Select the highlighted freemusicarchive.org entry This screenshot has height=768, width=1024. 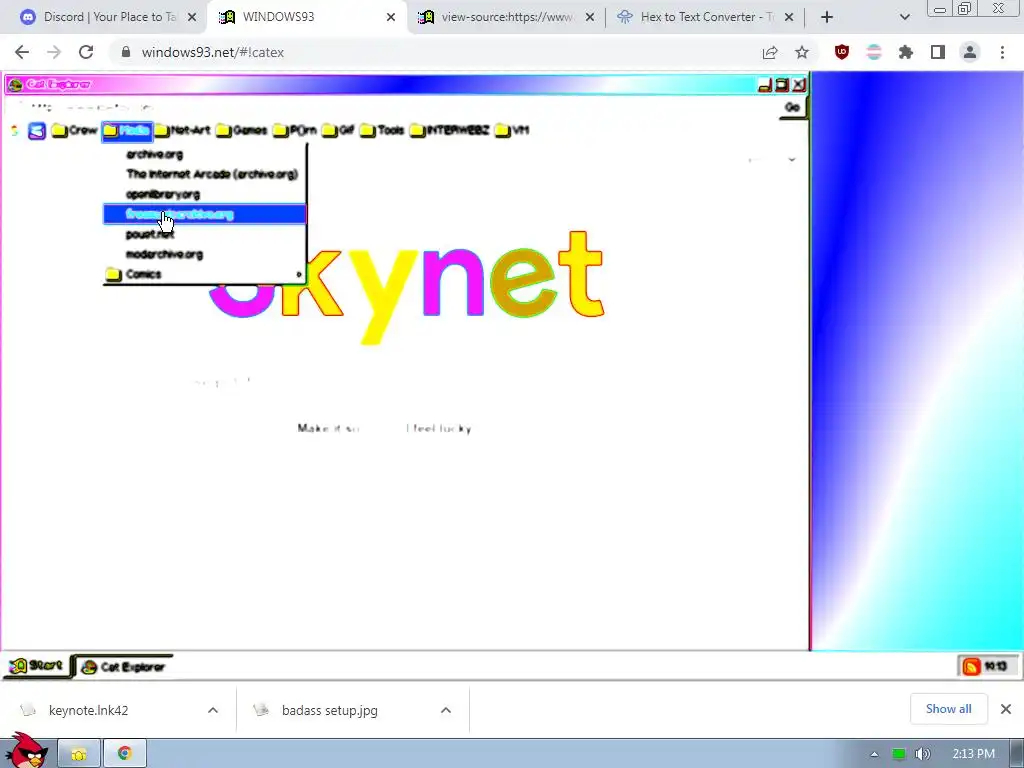[204, 214]
